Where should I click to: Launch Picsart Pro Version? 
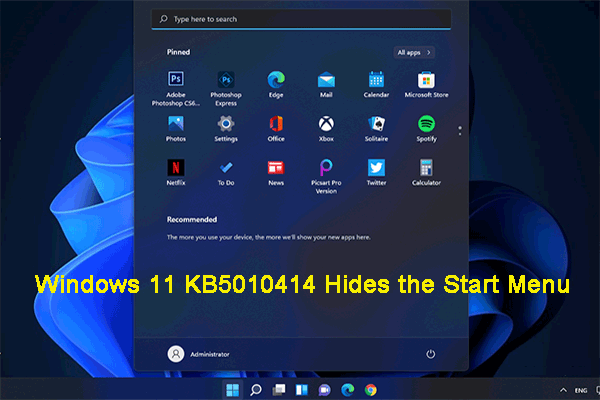tap(326, 176)
